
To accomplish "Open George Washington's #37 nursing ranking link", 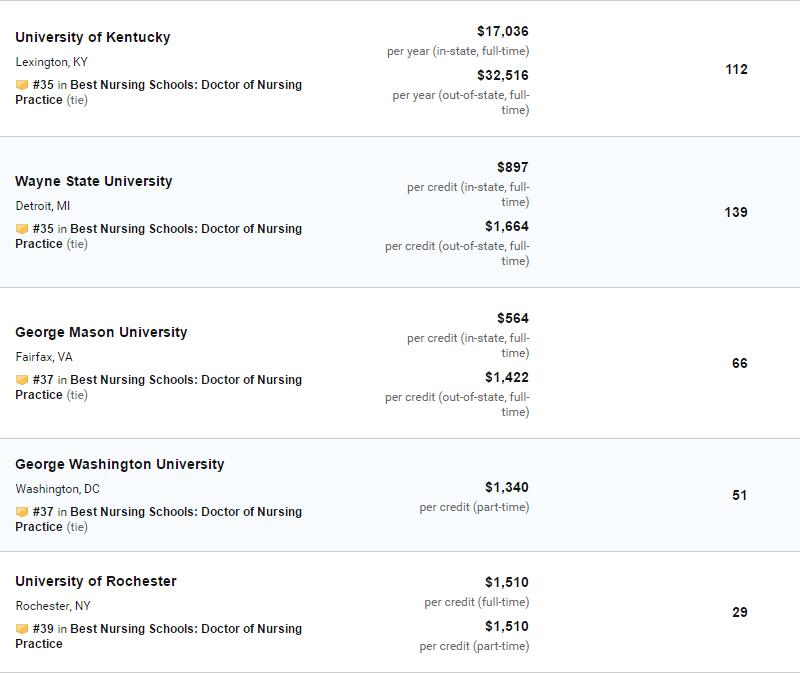I will pyautogui.click(x=159, y=518).
